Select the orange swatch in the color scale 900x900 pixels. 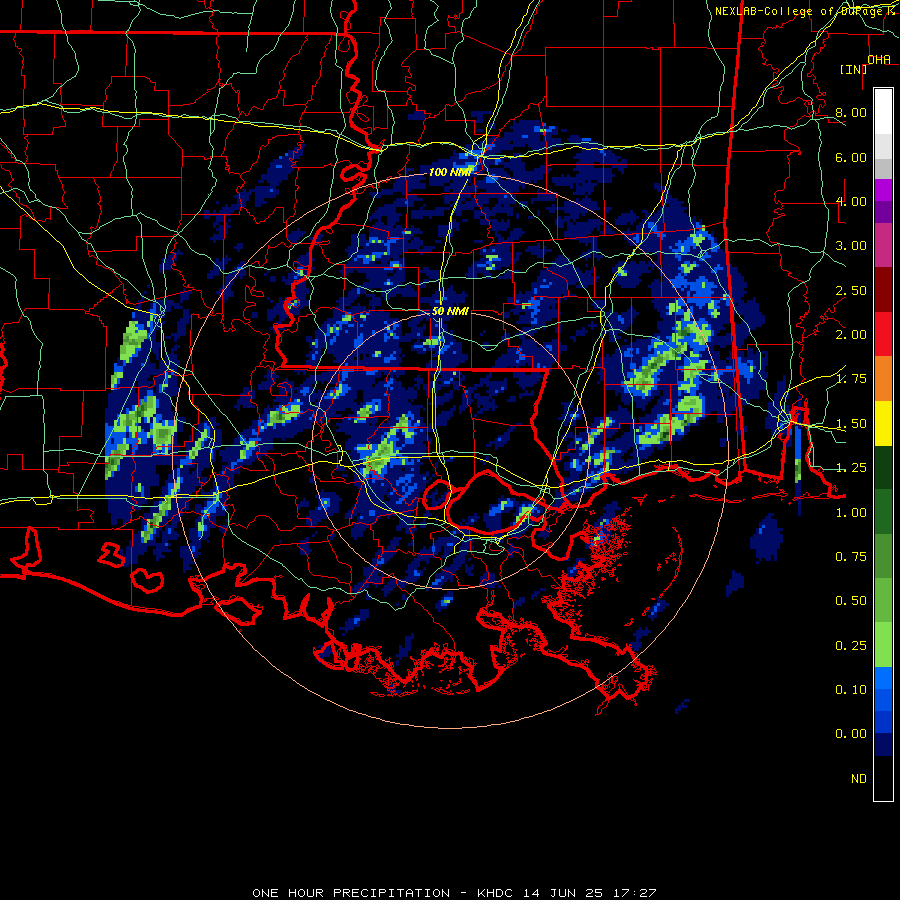(883, 379)
